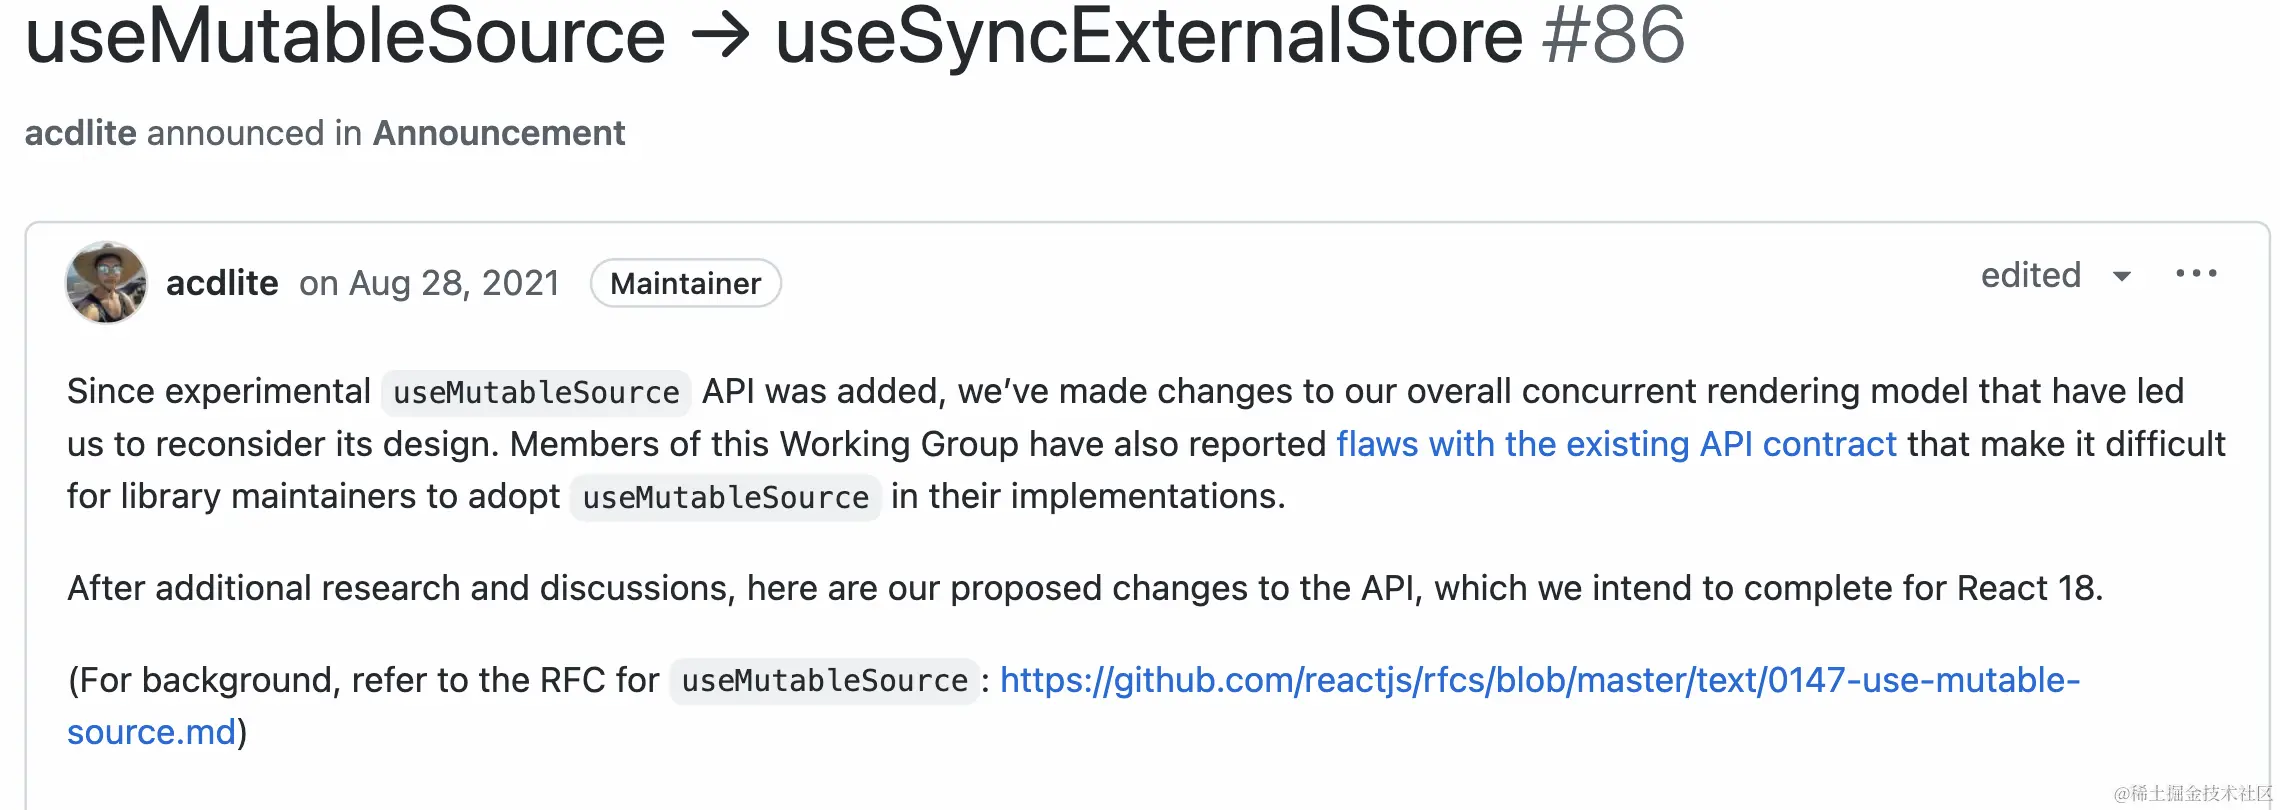Image resolution: width=2280 pixels, height=810 pixels.
Task: Click useMutableSource code after 'Since experimental'
Action: 536,392
